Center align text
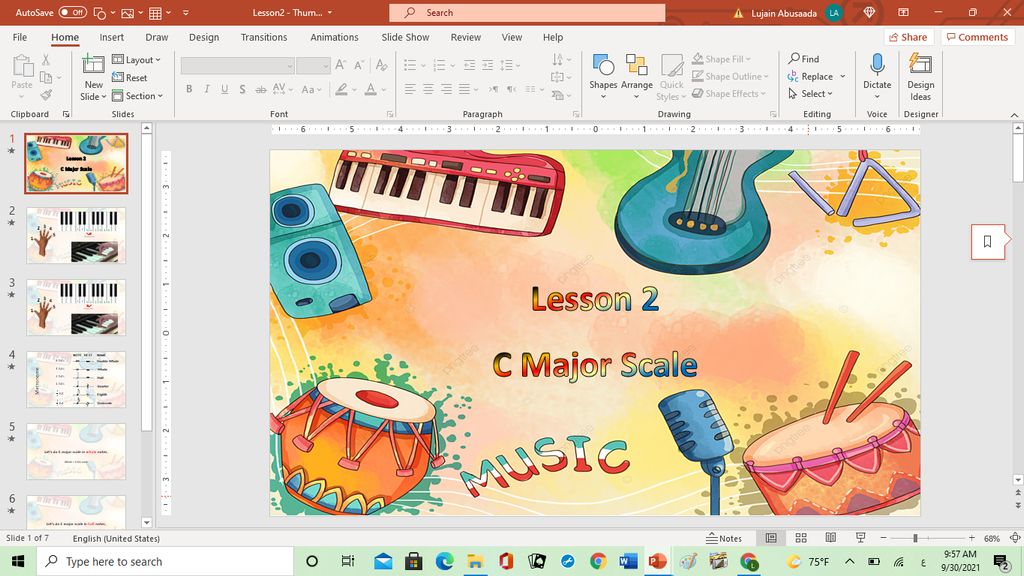The image size is (1024, 576). 428,89
